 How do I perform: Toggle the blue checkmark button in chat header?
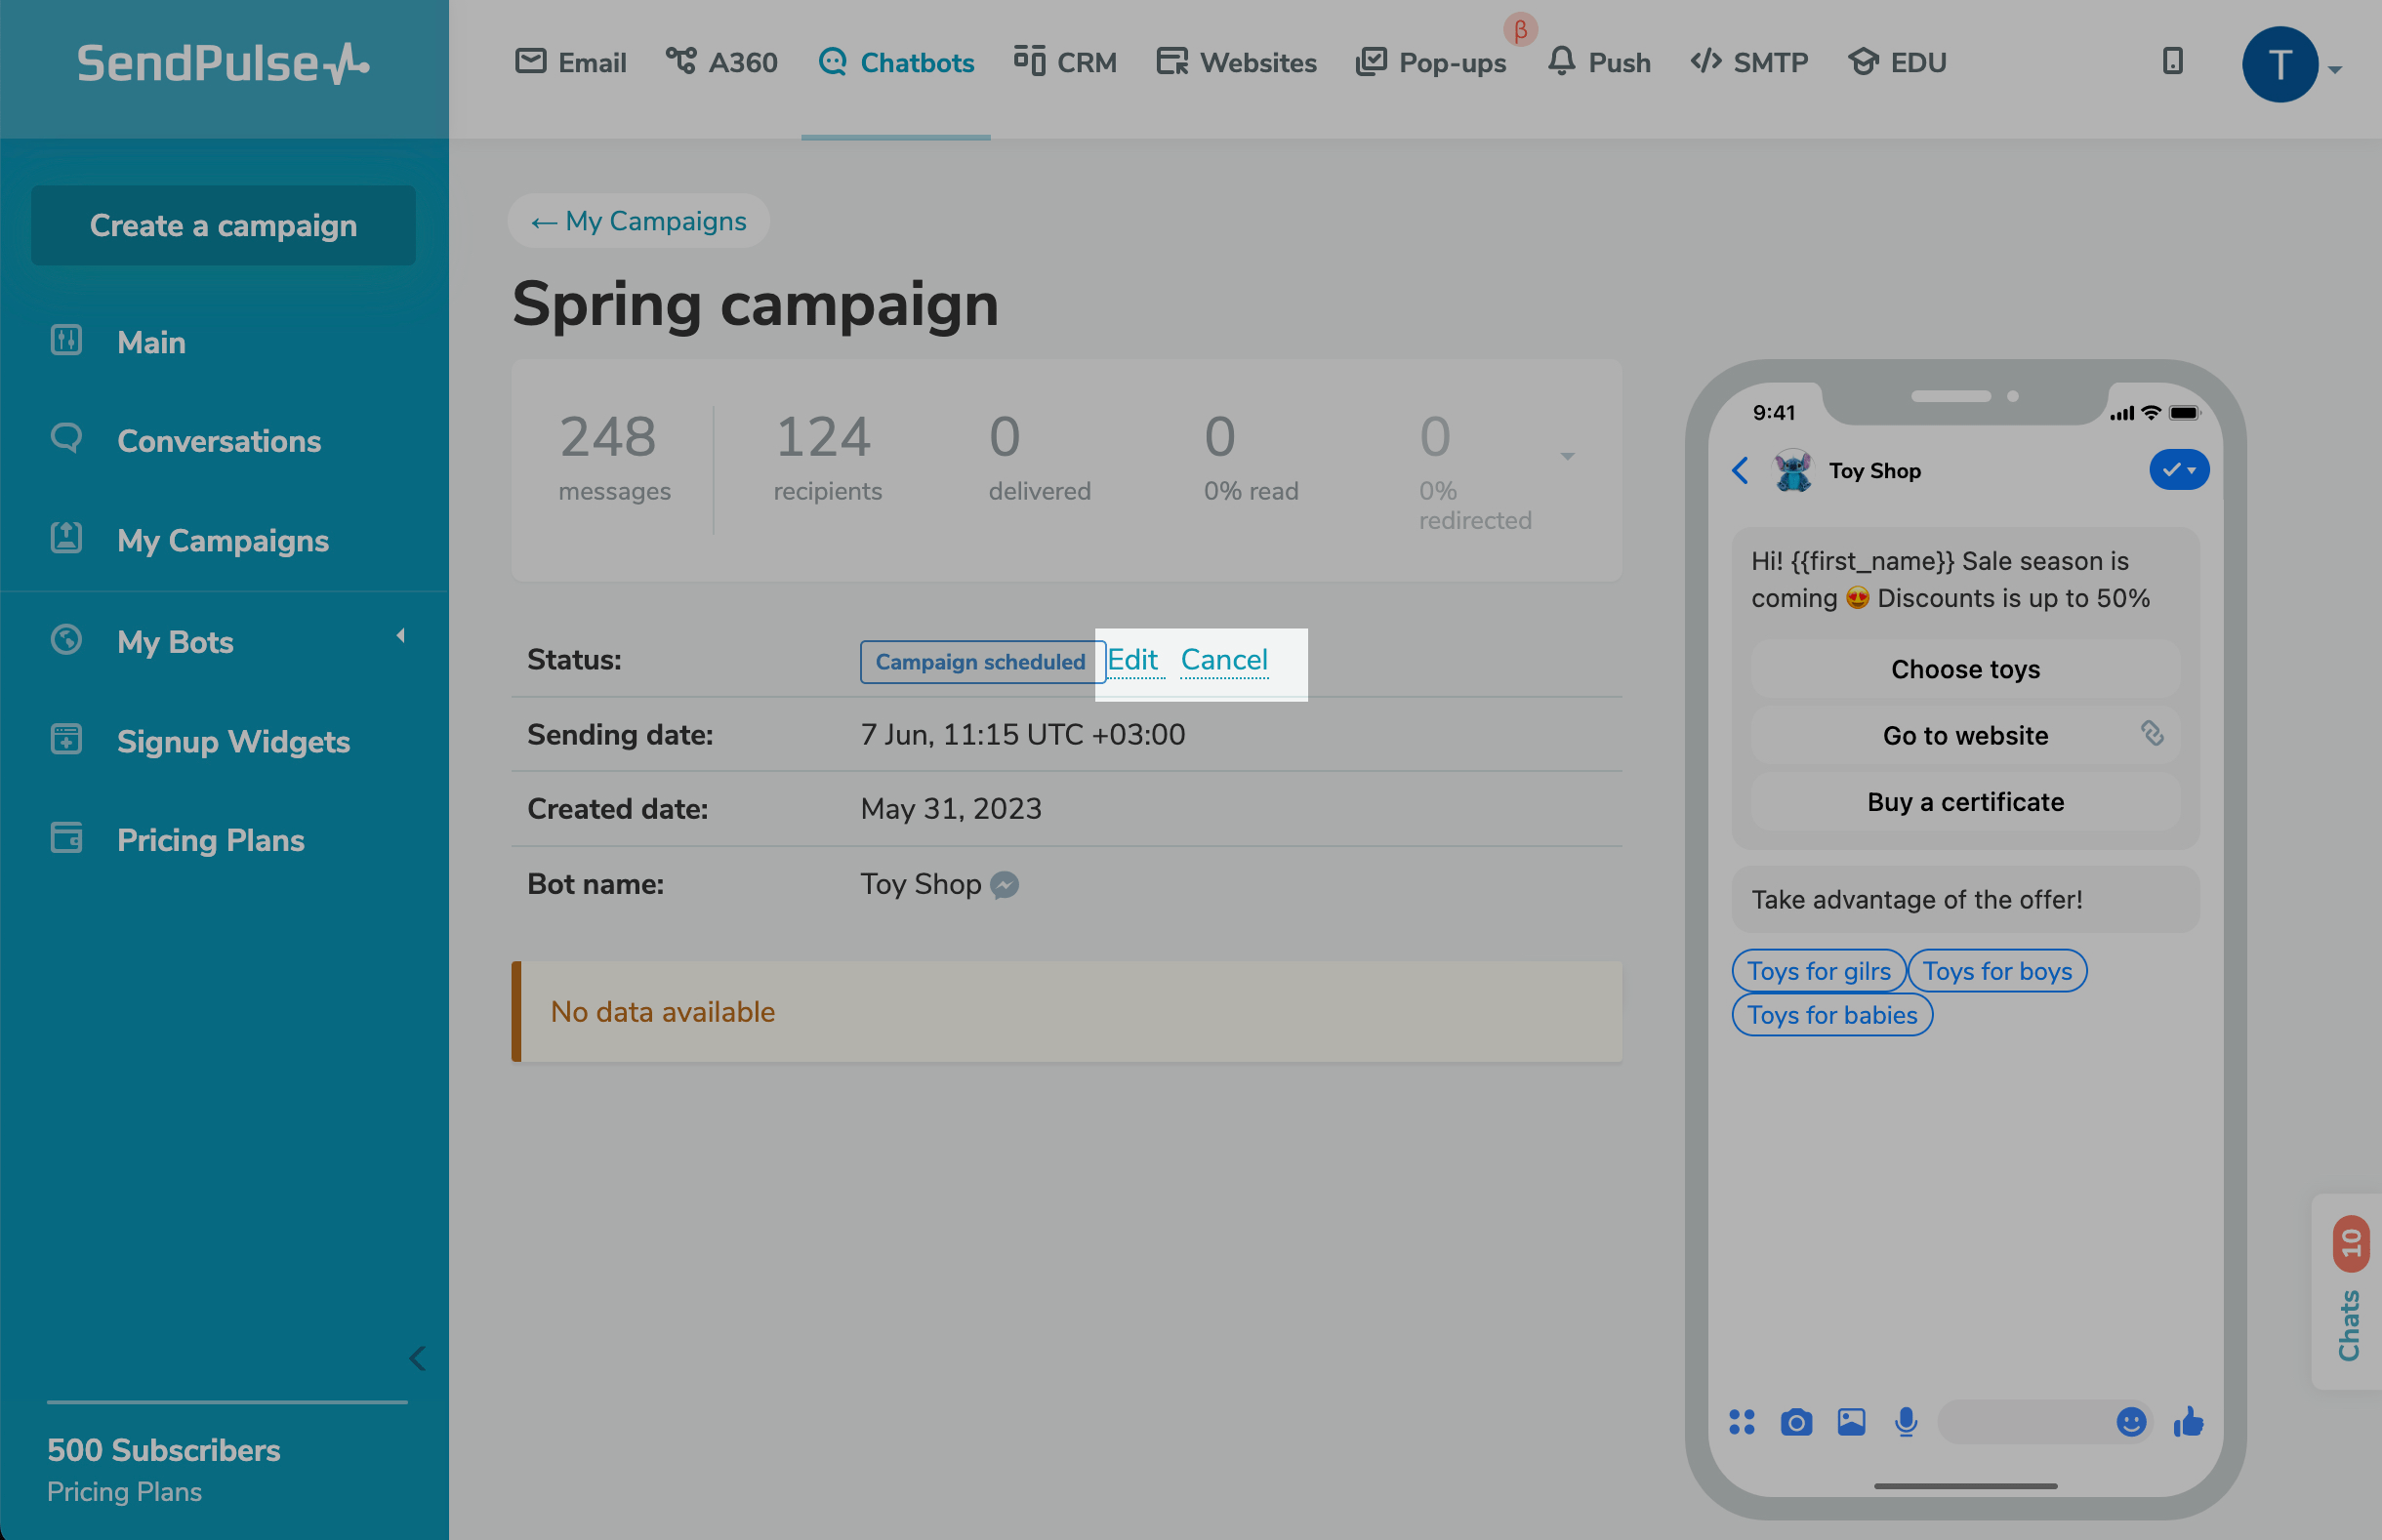2178,470
